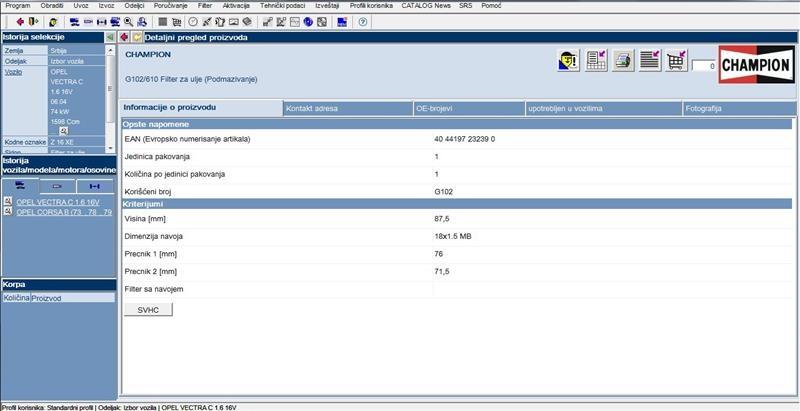Open the Program menu
This screenshot has width=800, height=411.
click(x=18, y=6)
